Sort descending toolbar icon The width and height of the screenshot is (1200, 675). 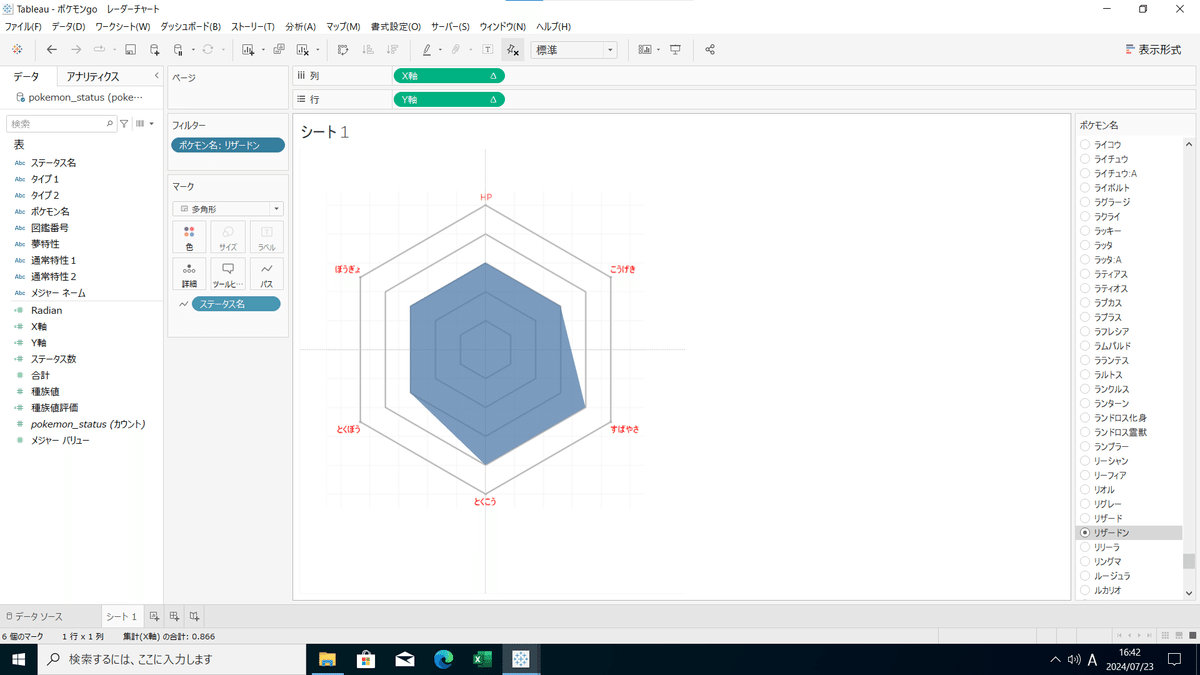[392, 49]
